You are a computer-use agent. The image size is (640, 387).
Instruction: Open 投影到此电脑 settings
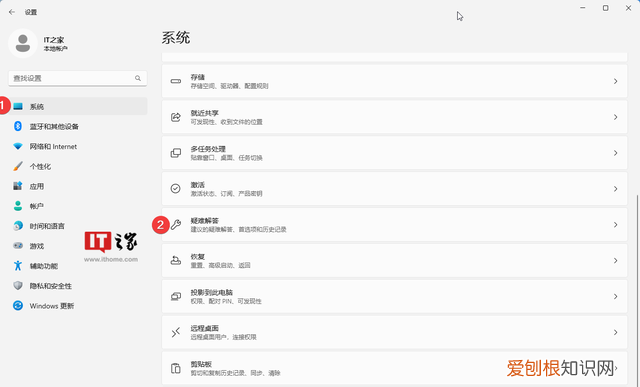pyautogui.click(x=394, y=296)
